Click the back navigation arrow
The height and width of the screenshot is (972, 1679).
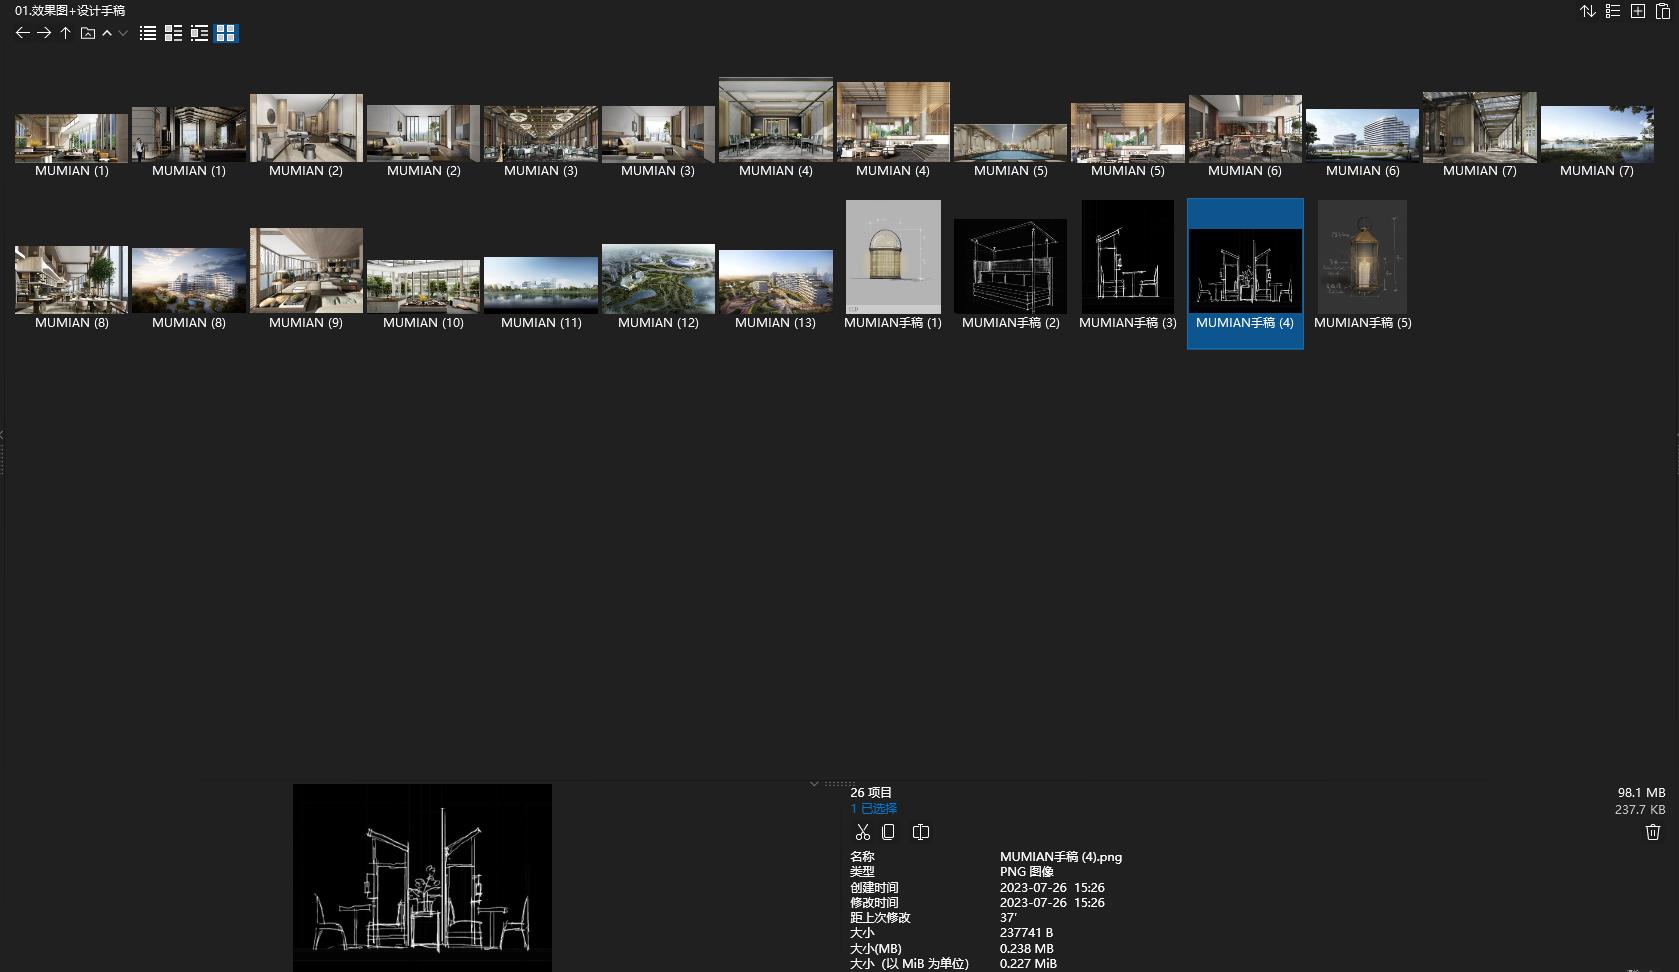coord(22,33)
